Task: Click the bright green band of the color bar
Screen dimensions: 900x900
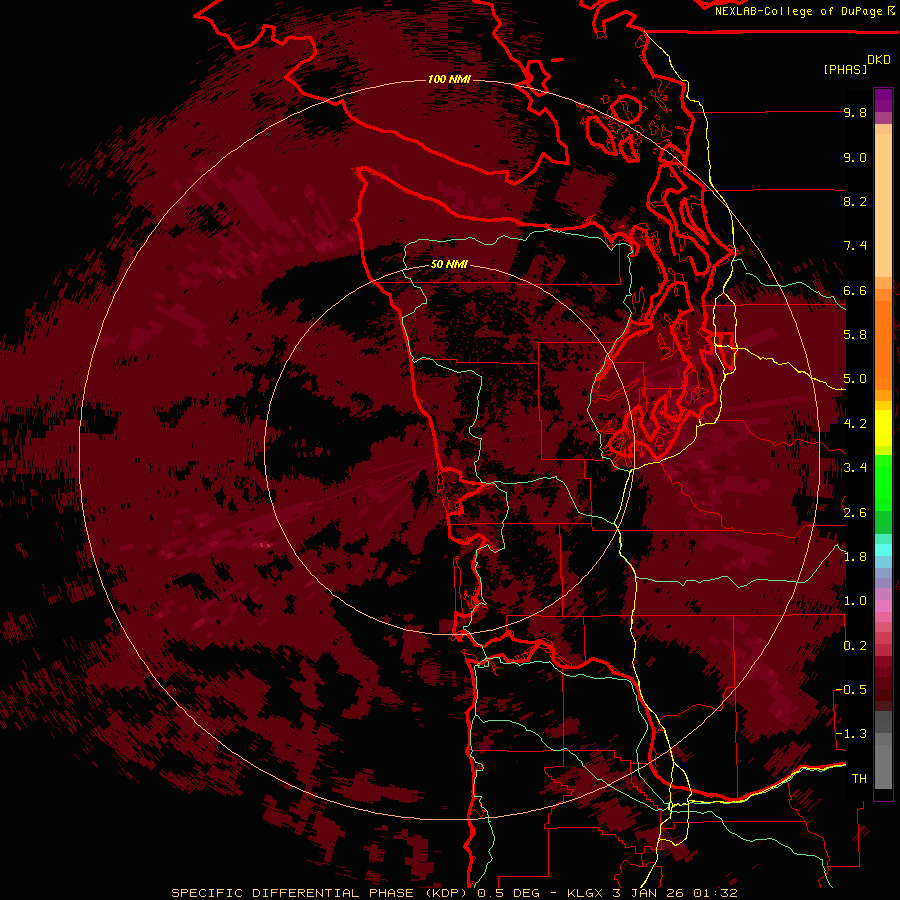Action: pyautogui.click(x=883, y=482)
